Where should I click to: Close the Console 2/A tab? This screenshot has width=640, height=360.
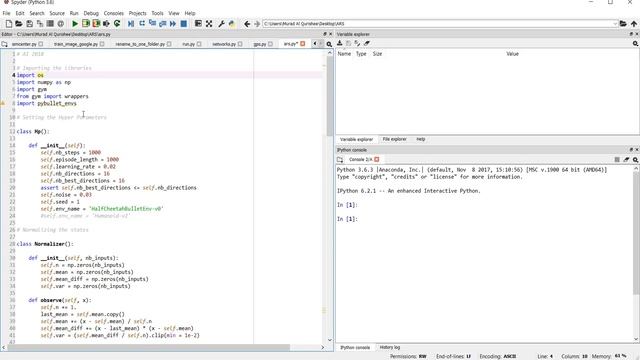point(377,160)
